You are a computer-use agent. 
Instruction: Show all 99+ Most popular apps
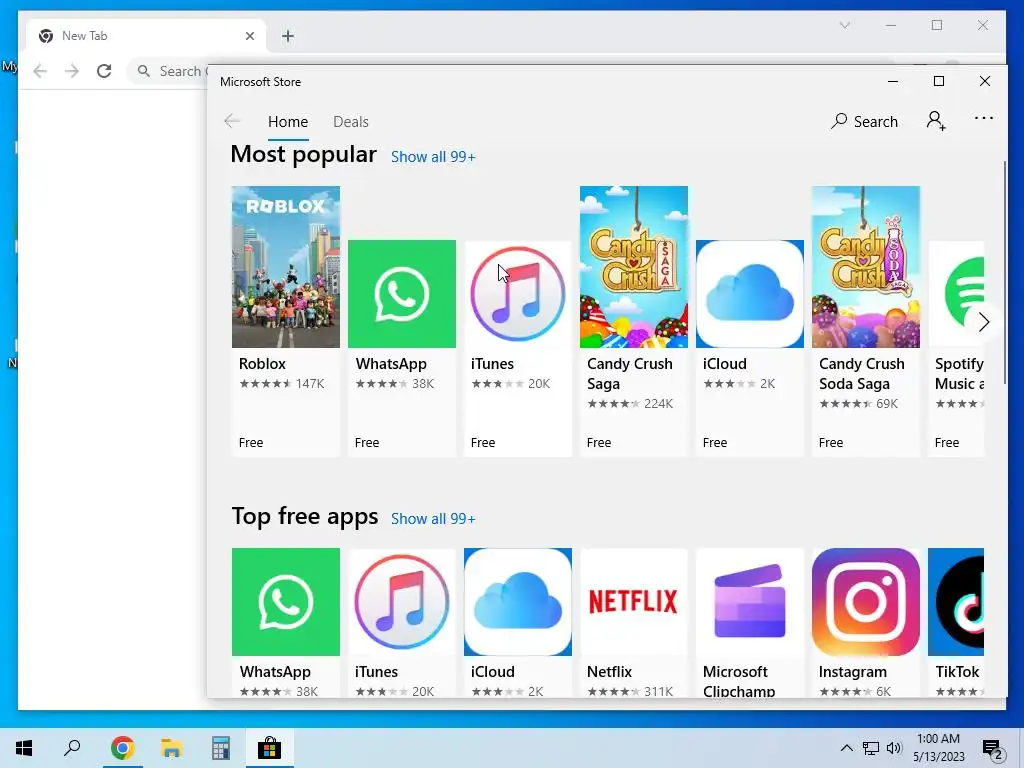tap(433, 157)
